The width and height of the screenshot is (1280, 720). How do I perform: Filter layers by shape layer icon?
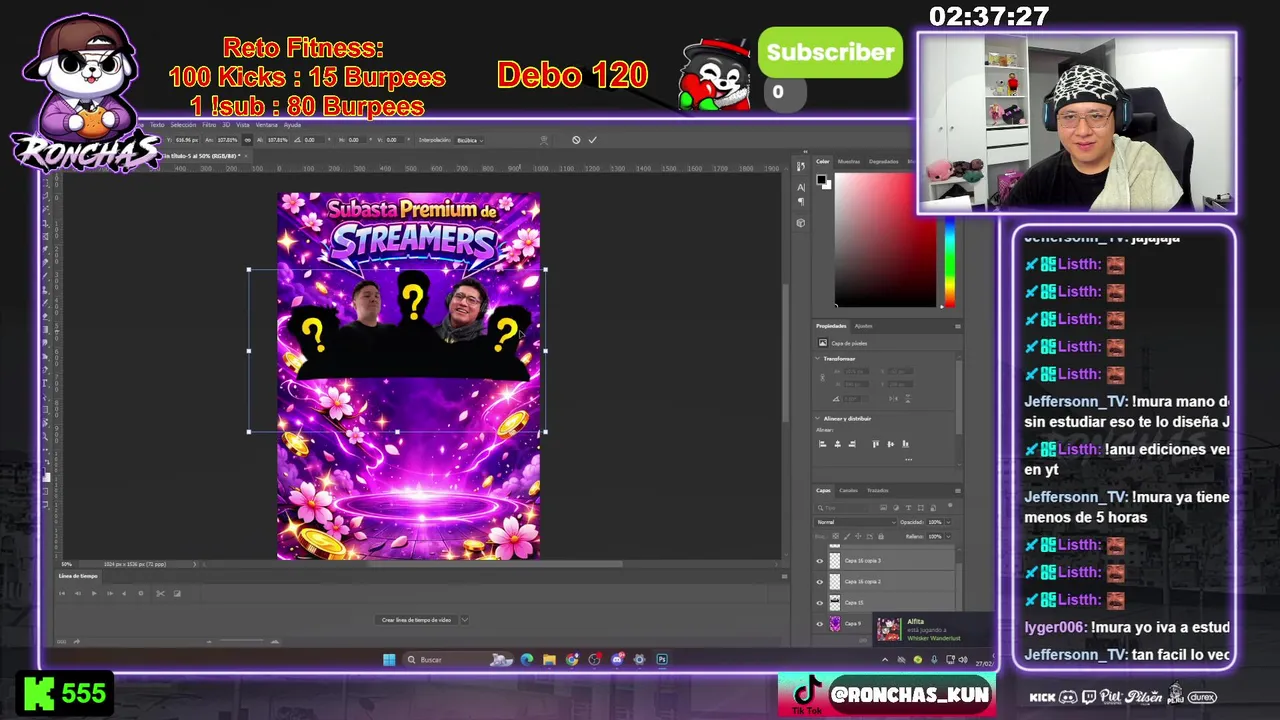click(x=920, y=507)
